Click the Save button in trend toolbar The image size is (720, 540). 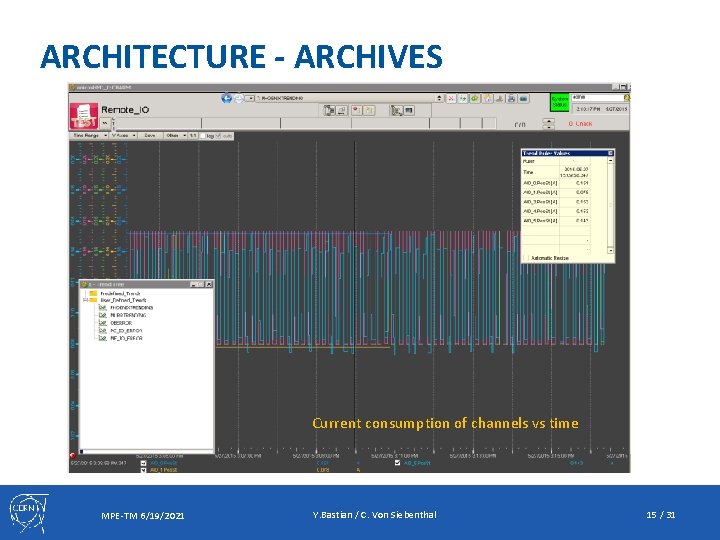pos(150,136)
